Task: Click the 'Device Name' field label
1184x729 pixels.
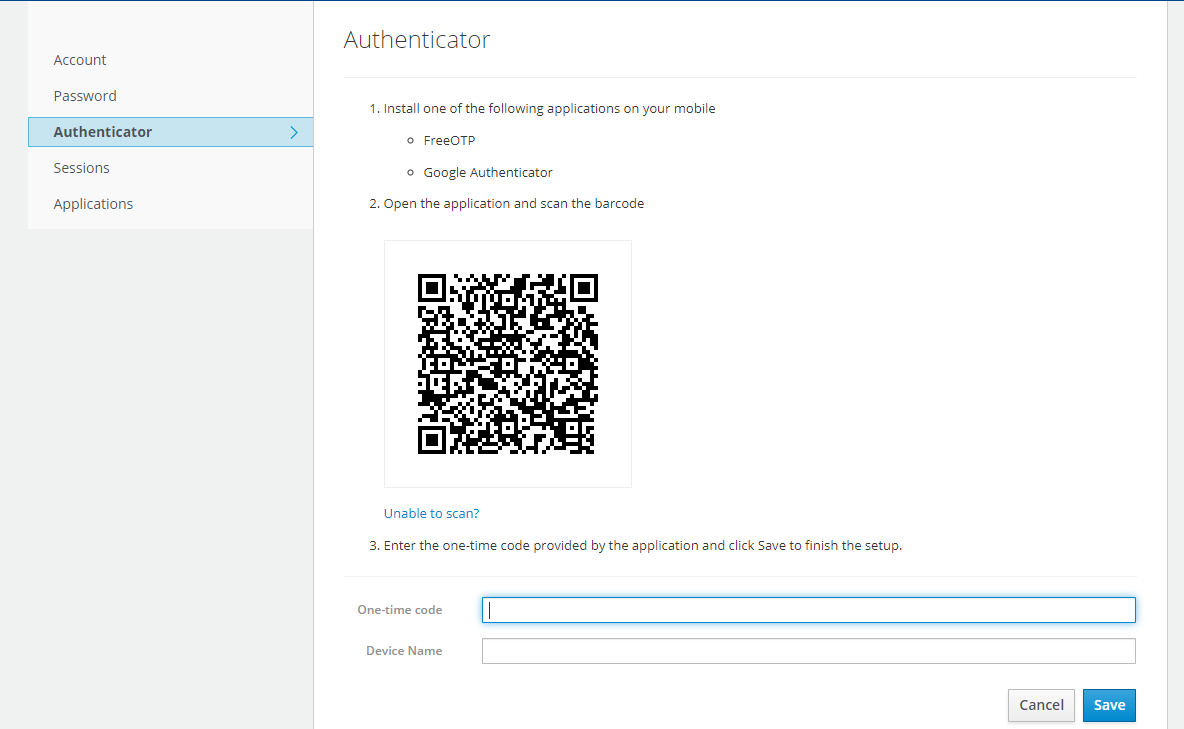Action: pos(404,651)
